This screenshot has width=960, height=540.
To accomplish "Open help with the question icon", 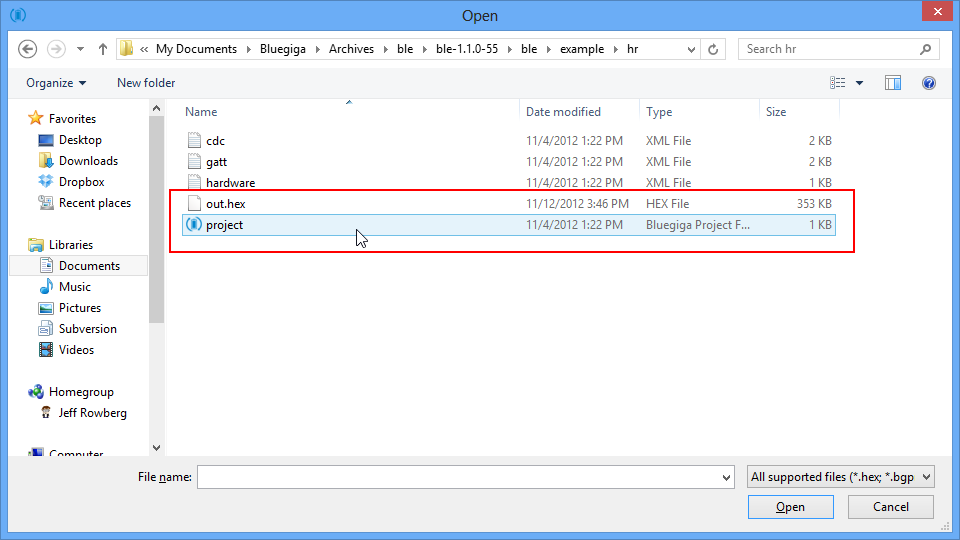I will point(929,83).
